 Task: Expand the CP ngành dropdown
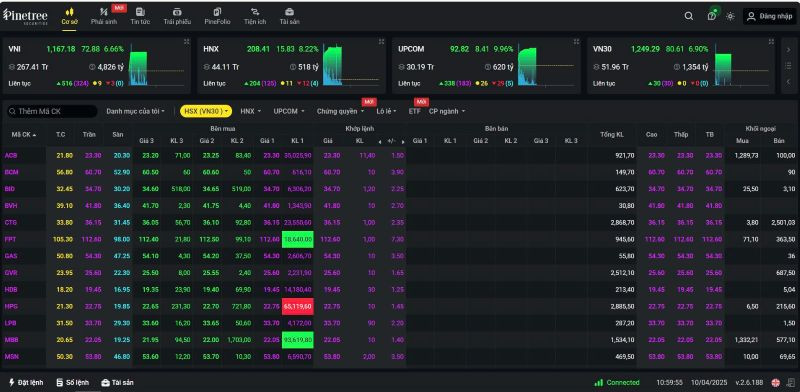pyautogui.click(x=447, y=111)
